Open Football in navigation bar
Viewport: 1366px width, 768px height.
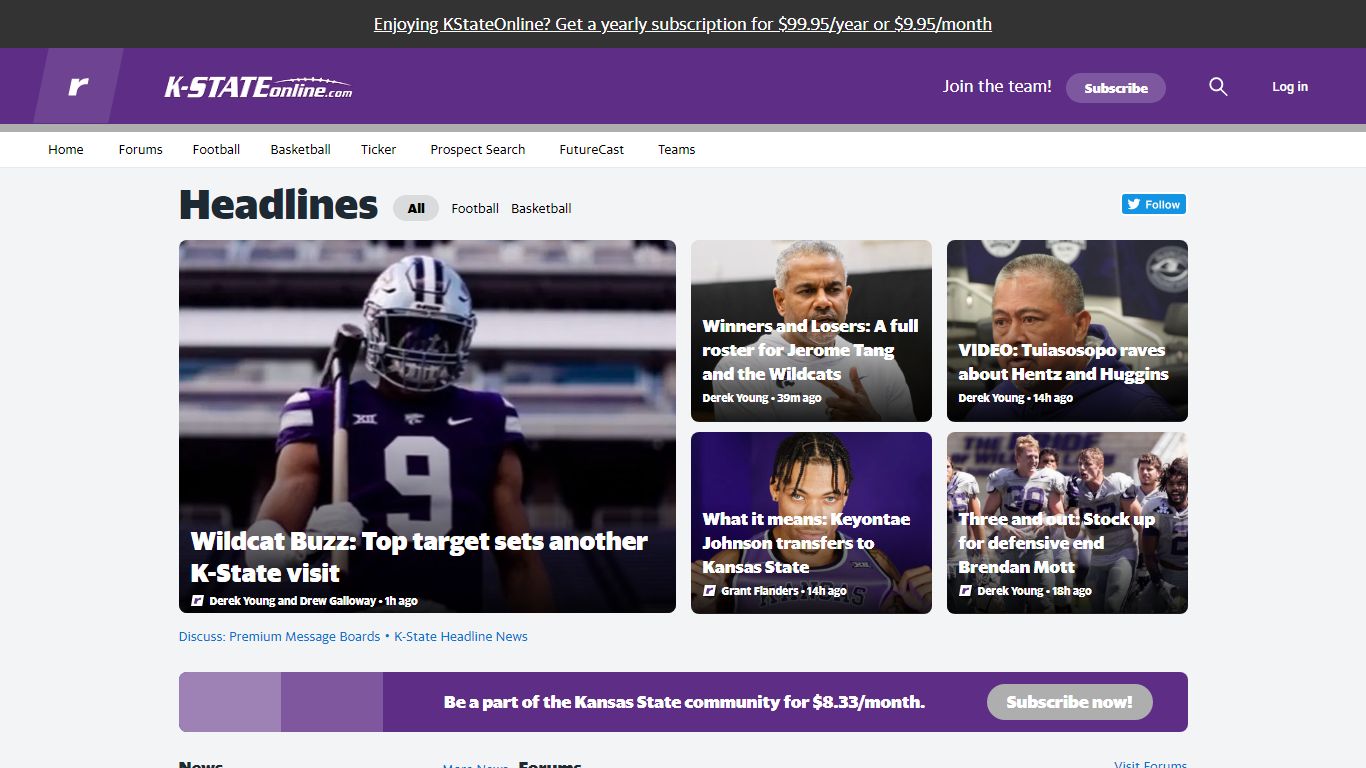216,149
